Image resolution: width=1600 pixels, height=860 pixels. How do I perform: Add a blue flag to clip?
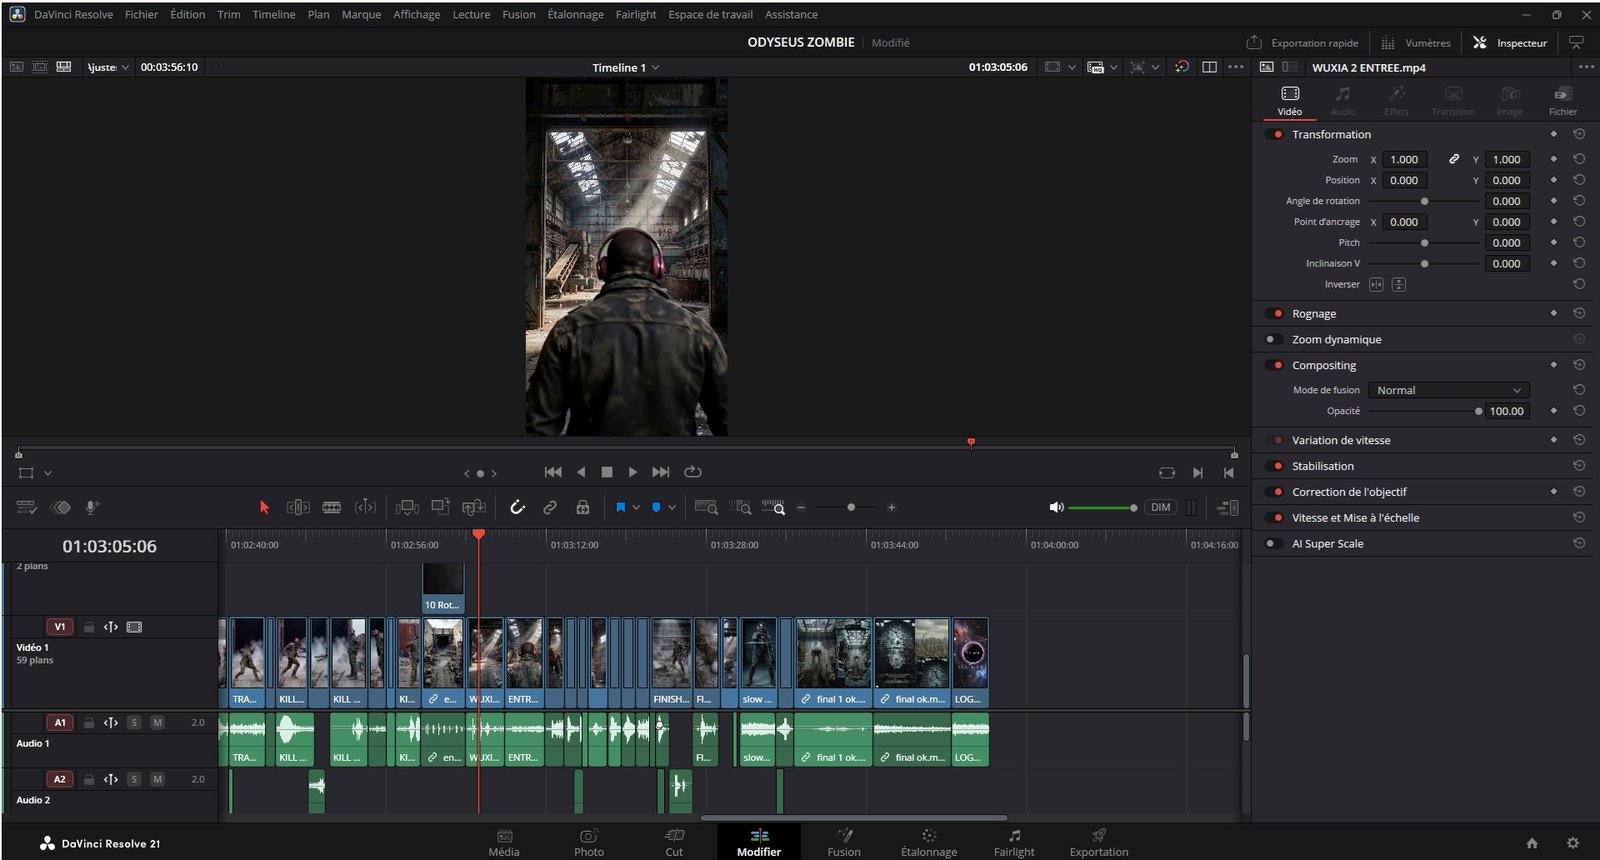620,508
